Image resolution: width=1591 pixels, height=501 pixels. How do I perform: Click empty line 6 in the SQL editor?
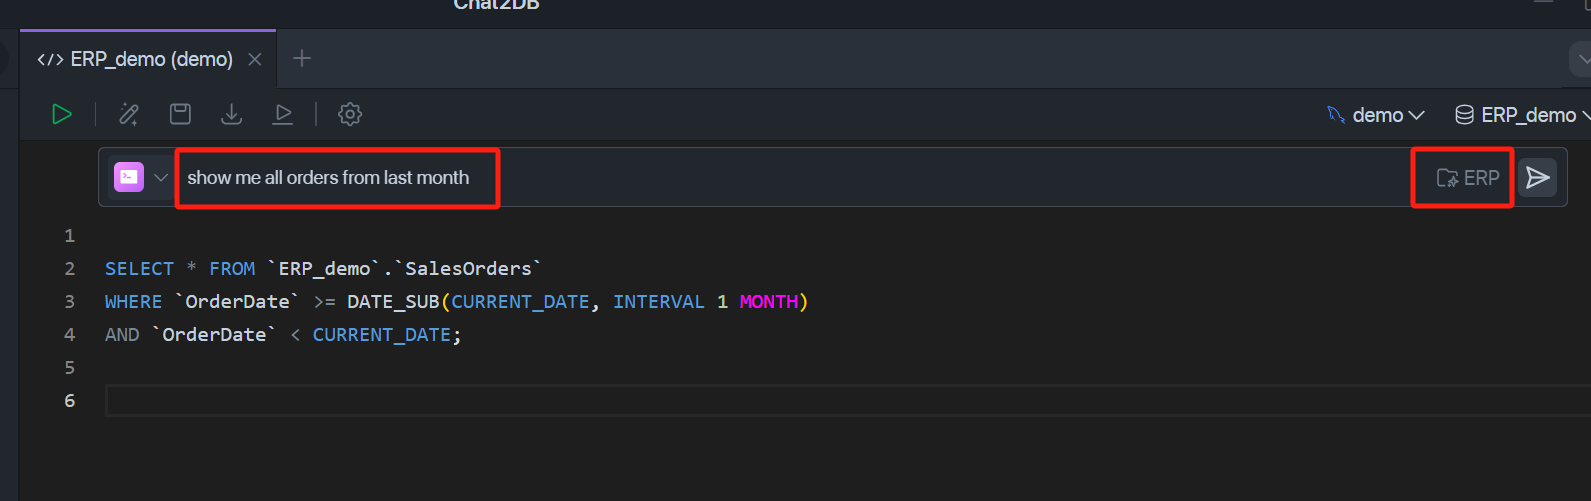tap(848, 400)
